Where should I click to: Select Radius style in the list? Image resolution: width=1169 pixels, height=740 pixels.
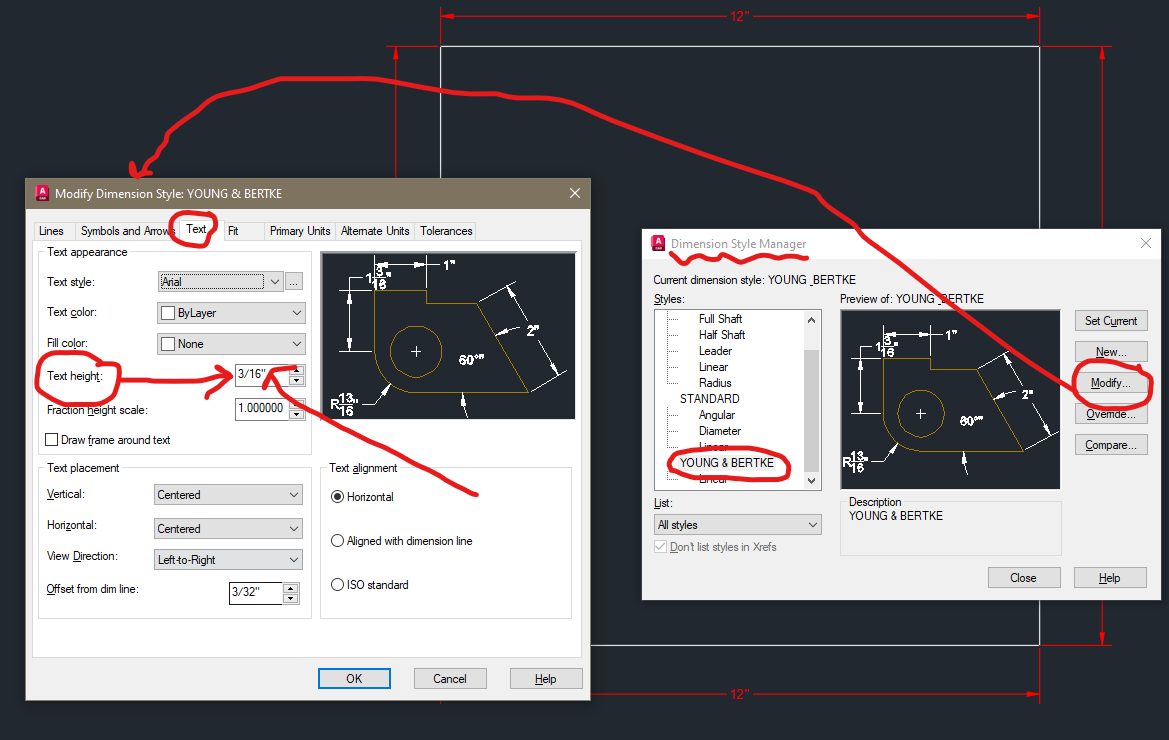click(715, 383)
